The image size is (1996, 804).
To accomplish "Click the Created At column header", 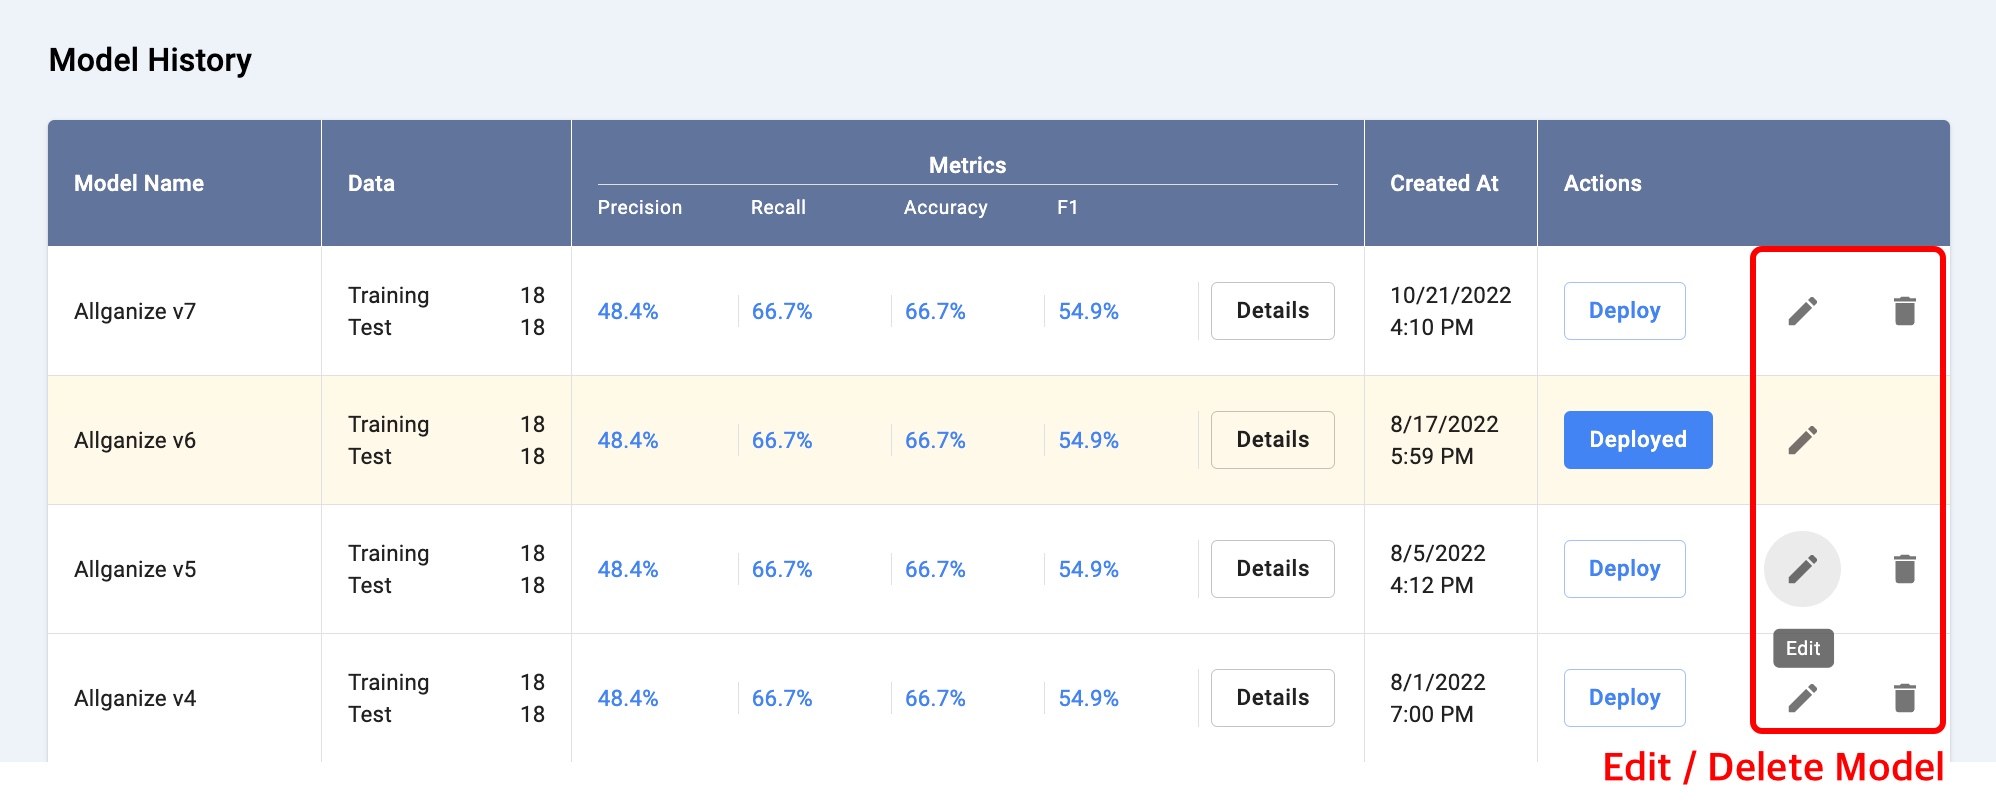I will pos(1444,184).
